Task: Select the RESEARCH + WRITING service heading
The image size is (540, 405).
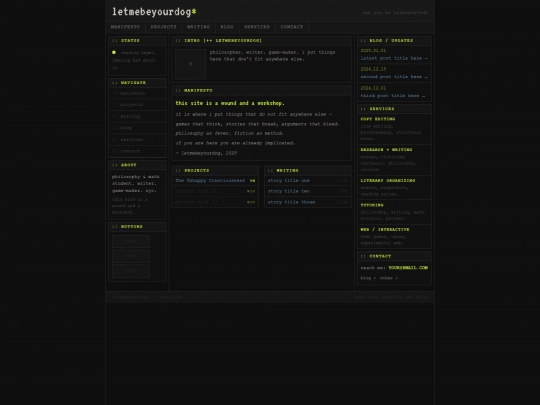Action: (386, 150)
